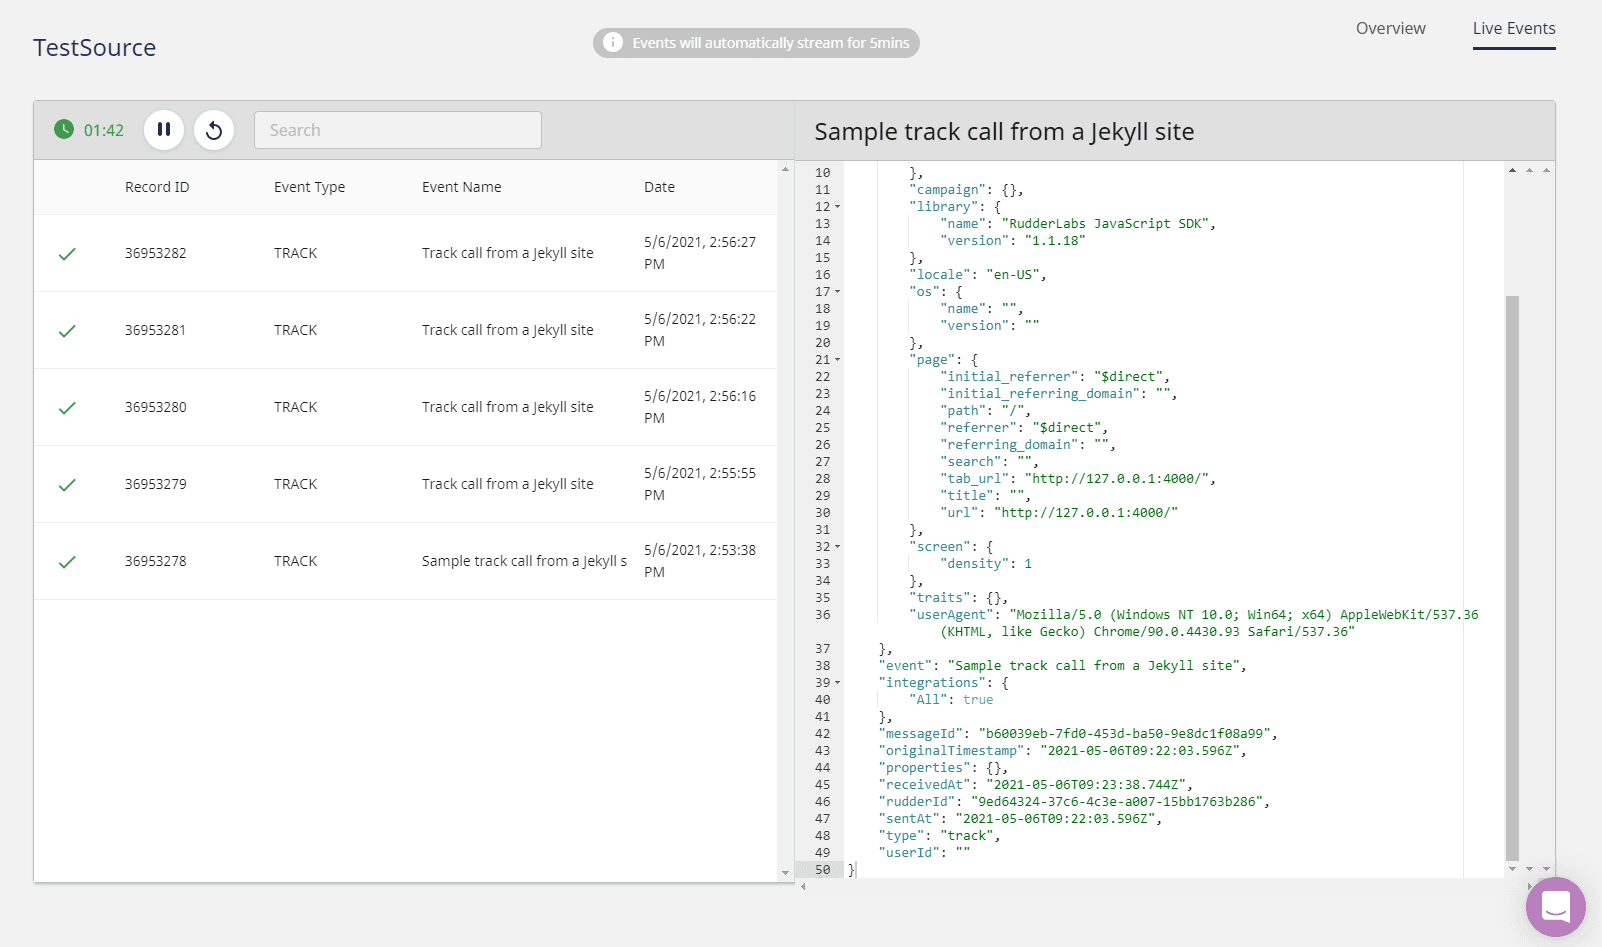Click green checkmark for record 36953280
The height and width of the screenshot is (947, 1602).
[67, 408]
